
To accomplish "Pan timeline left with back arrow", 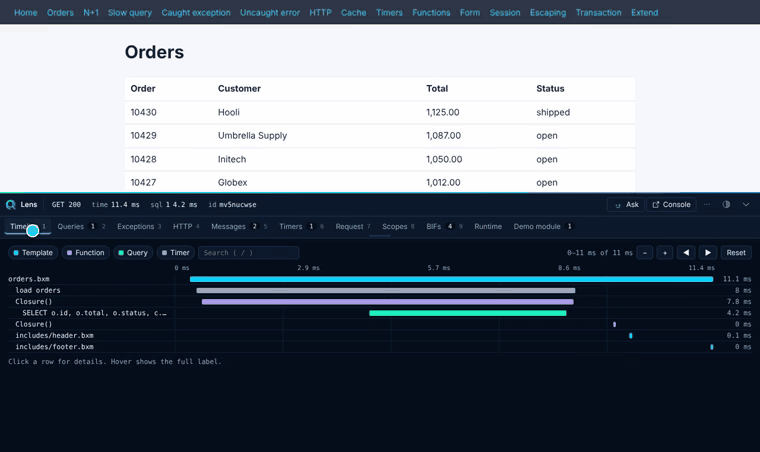I will click(686, 252).
